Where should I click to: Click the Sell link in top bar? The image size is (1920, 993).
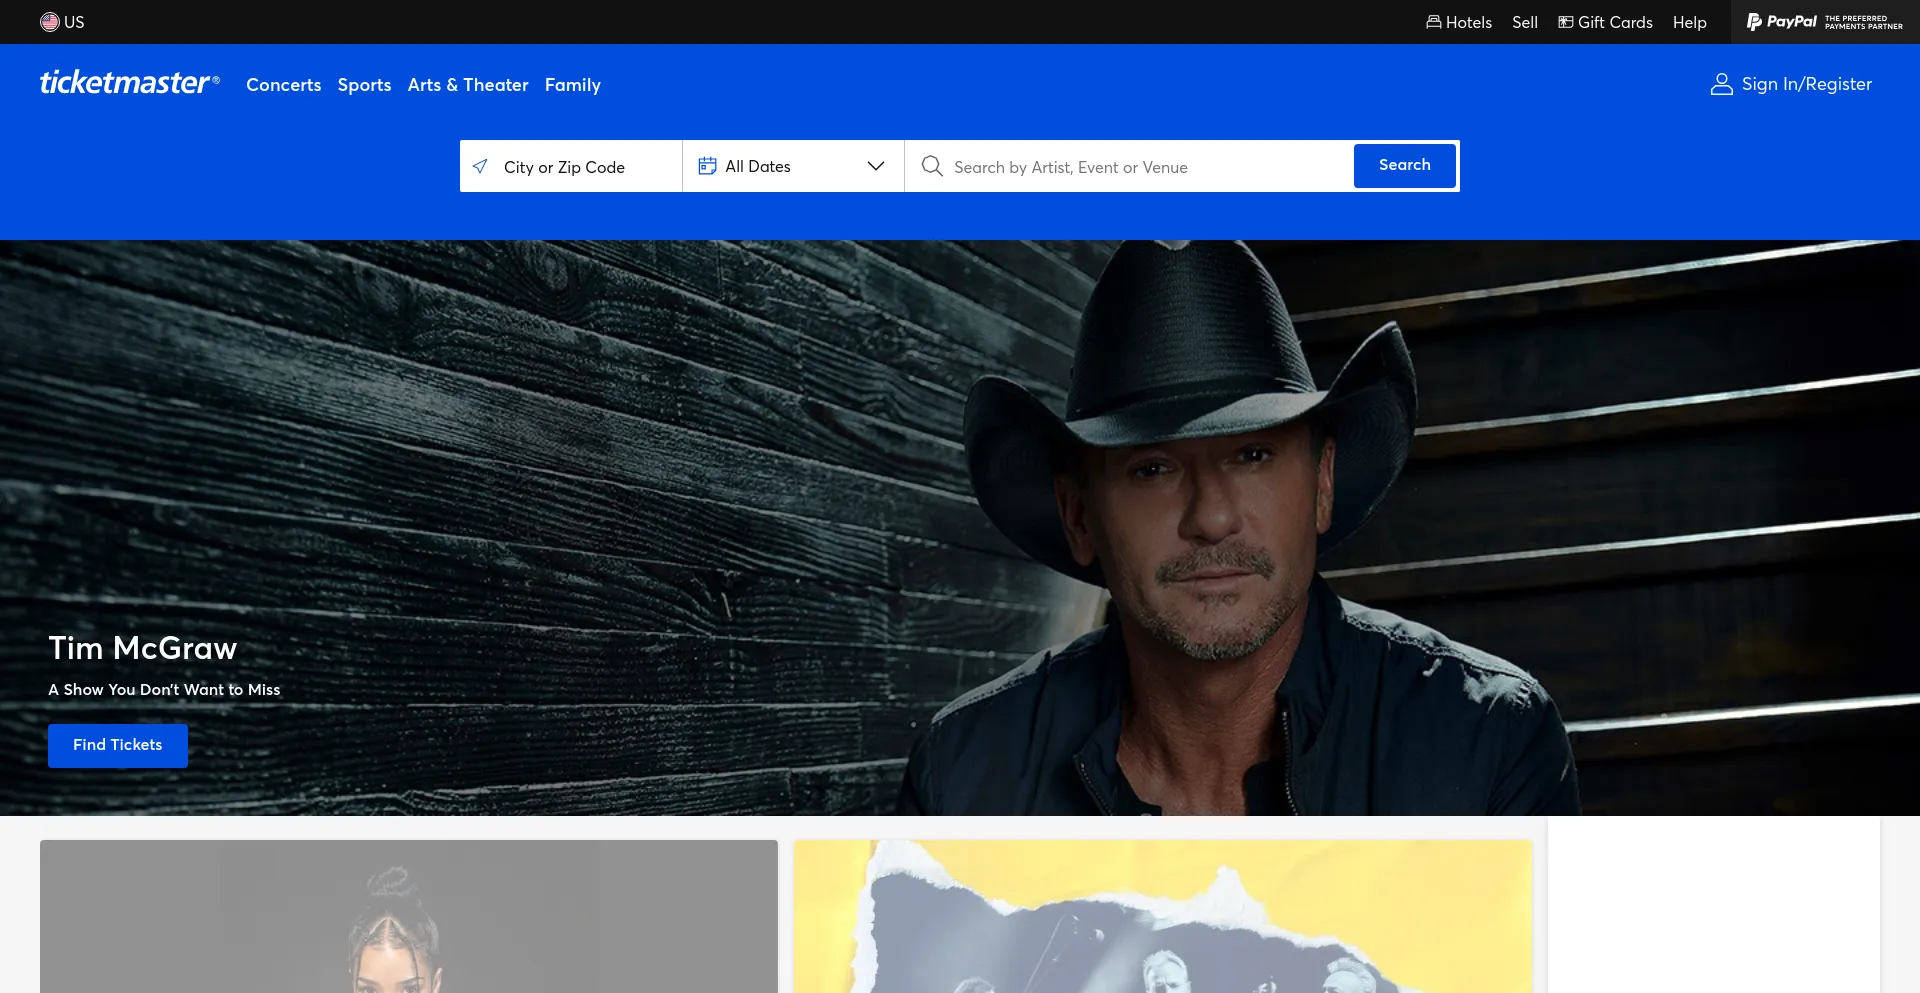[x=1525, y=22]
